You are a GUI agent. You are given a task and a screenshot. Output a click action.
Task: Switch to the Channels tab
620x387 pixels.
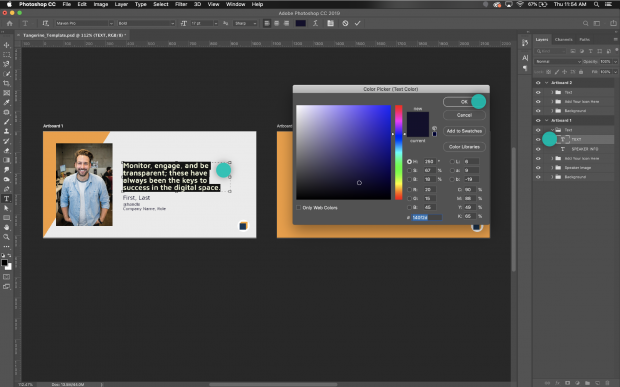point(563,40)
